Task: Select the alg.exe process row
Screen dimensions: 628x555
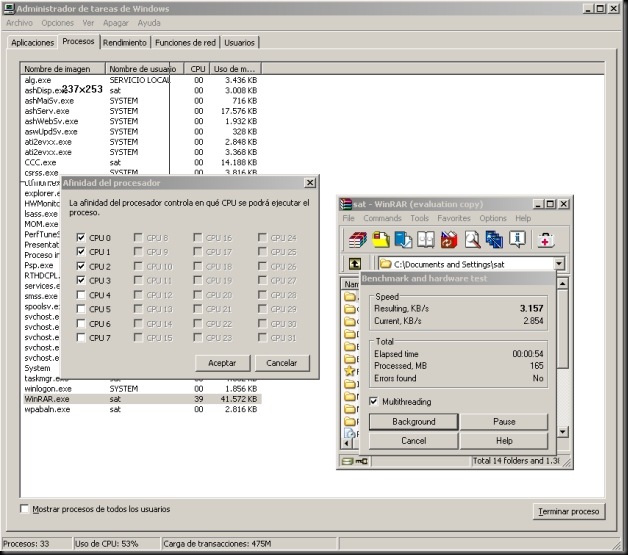Action: 142,80
